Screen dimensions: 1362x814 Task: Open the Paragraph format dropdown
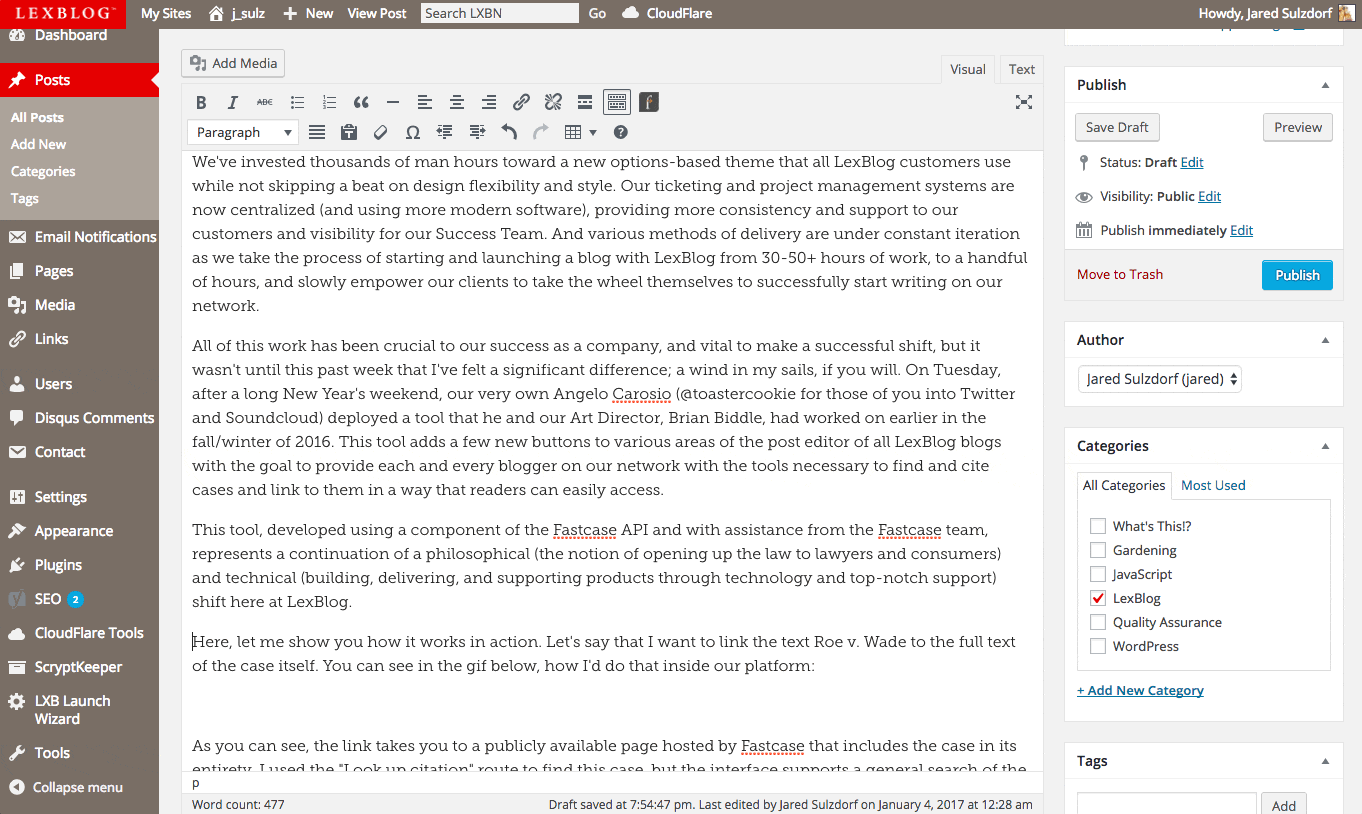pyautogui.click(x=243, y=132)
